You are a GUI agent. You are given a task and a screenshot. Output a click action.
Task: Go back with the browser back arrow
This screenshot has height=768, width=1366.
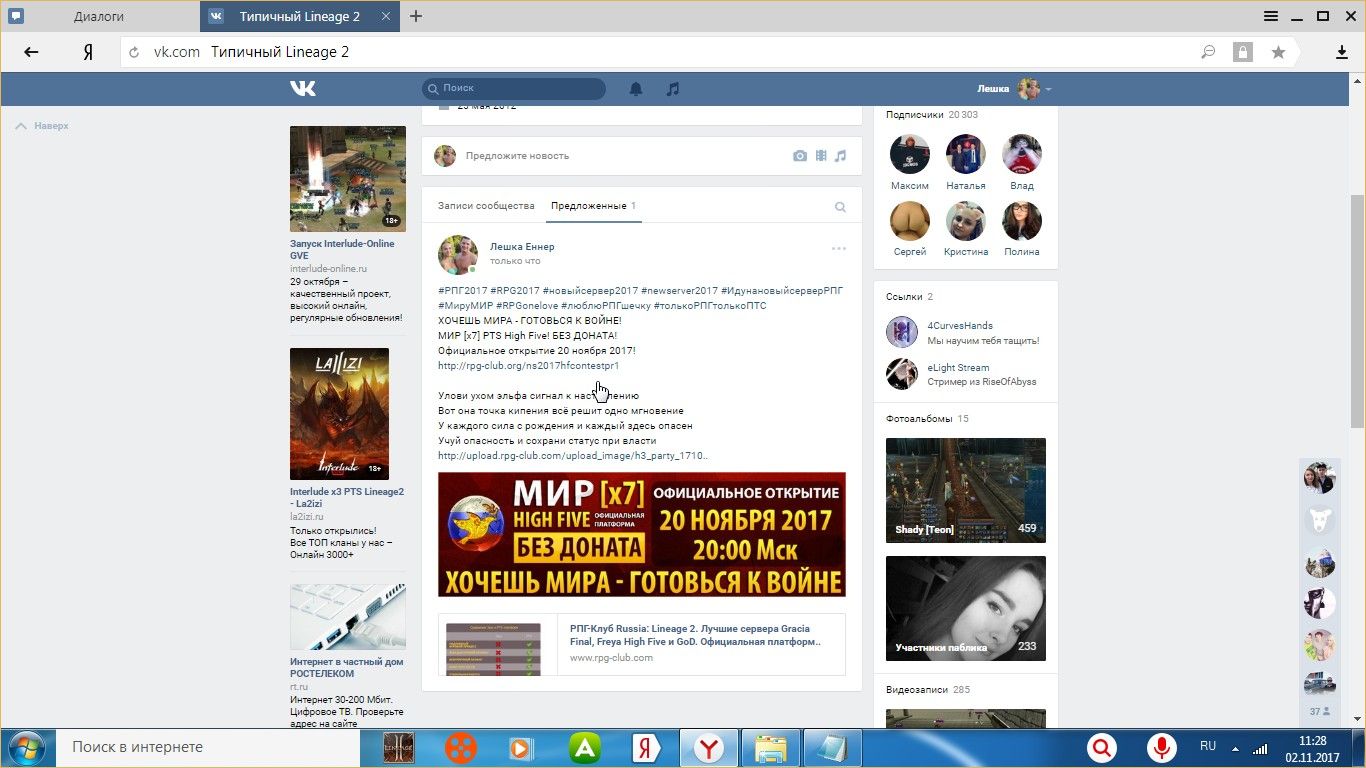pos(31,52)
